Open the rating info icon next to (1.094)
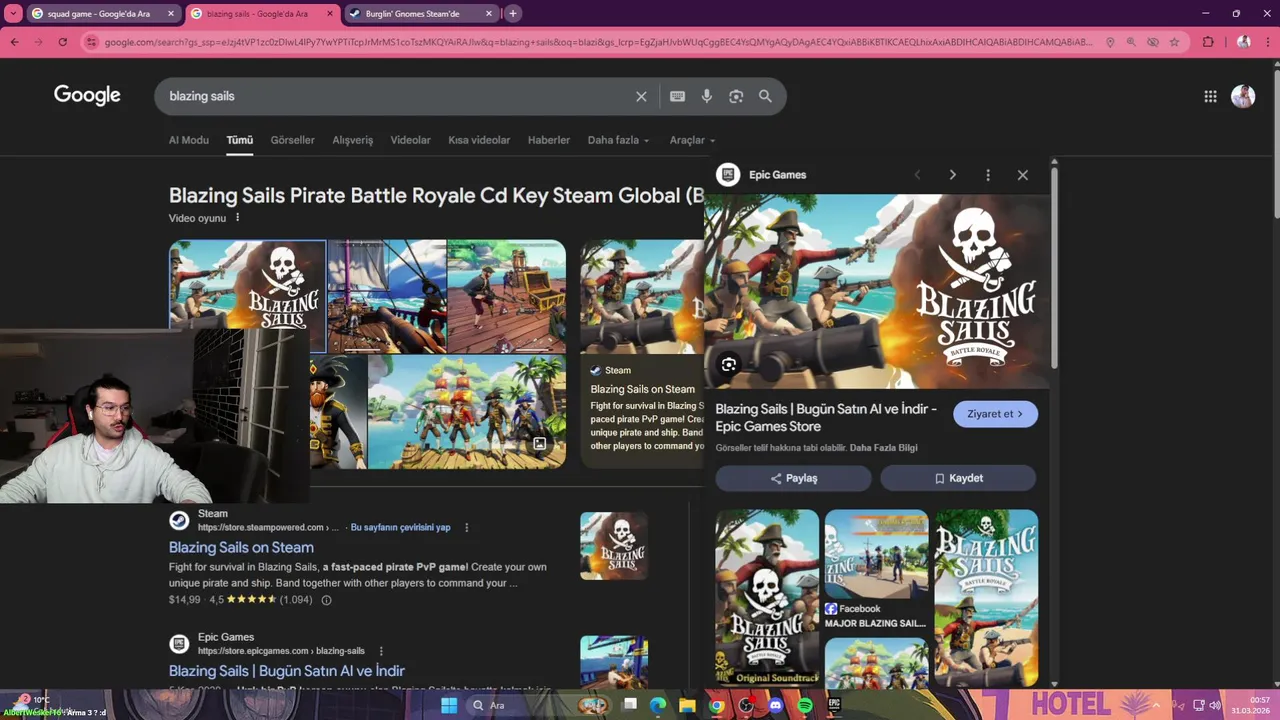The width and height of the screenshot is (1280, 720). tap(326, 600)
